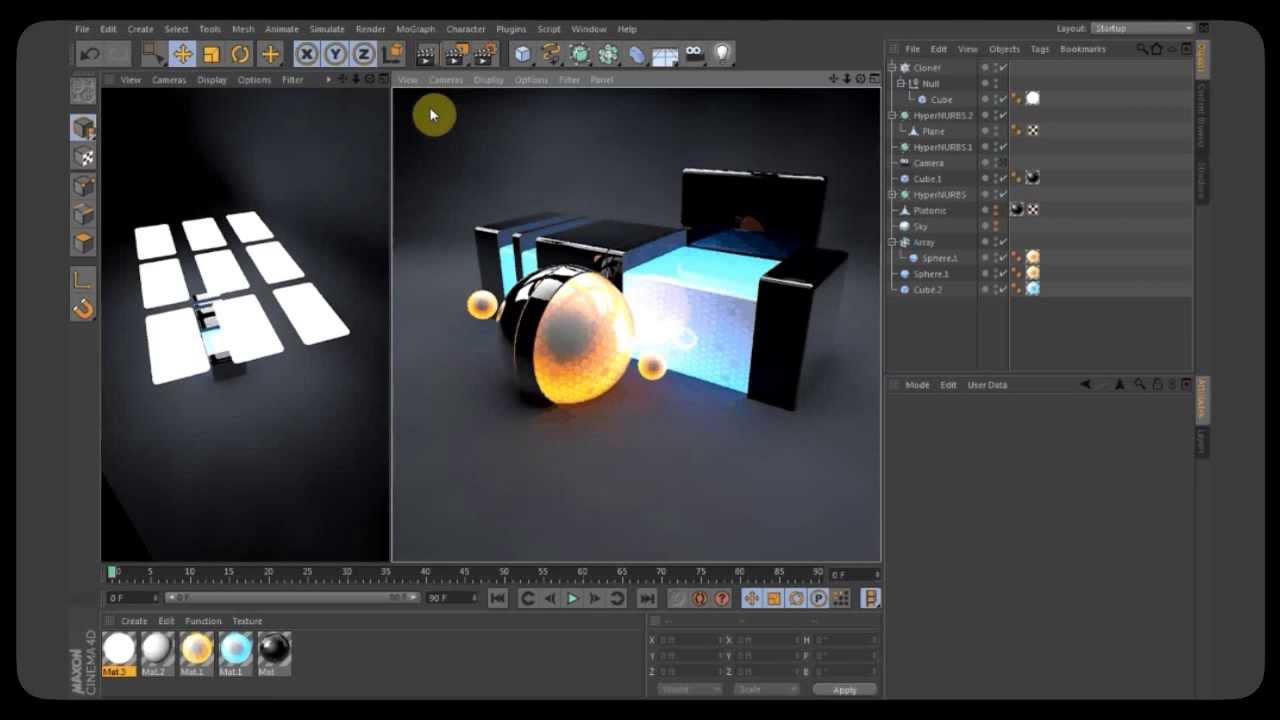This screenshot has width=1280, height=720.
Task: Open the Texture menu in material manager
Action: (x=247, y=621)
